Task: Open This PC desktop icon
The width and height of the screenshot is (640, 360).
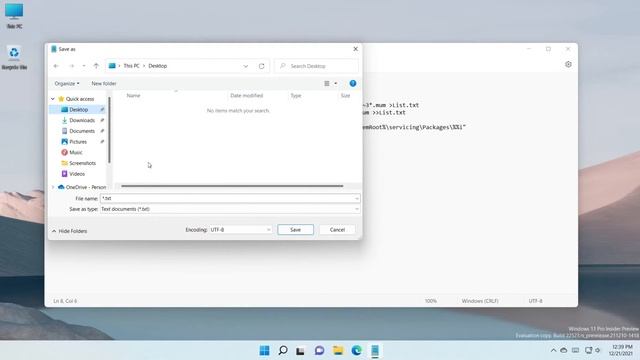Action: [x=14, y=16]
